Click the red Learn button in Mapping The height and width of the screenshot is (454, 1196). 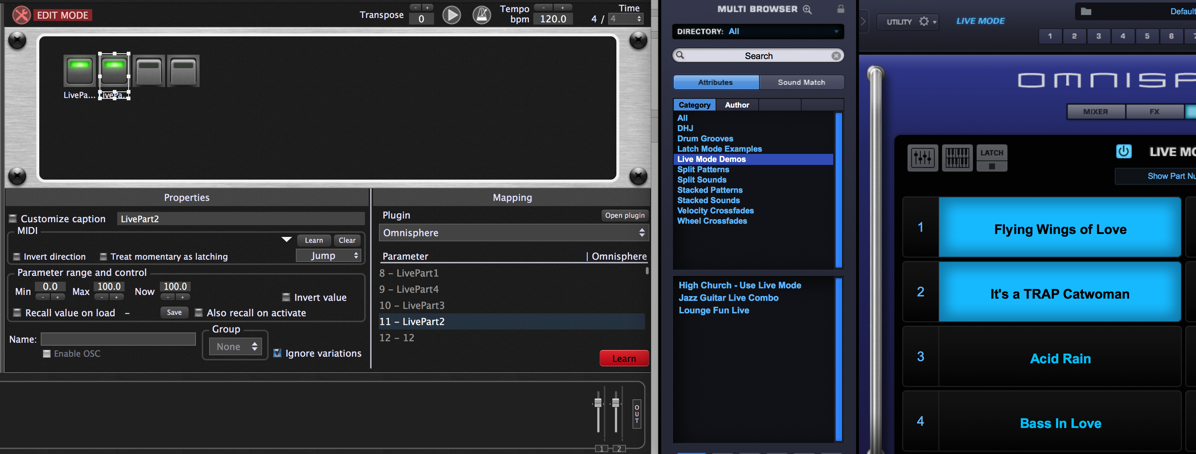pyautogui.click(x=624, y=359)
